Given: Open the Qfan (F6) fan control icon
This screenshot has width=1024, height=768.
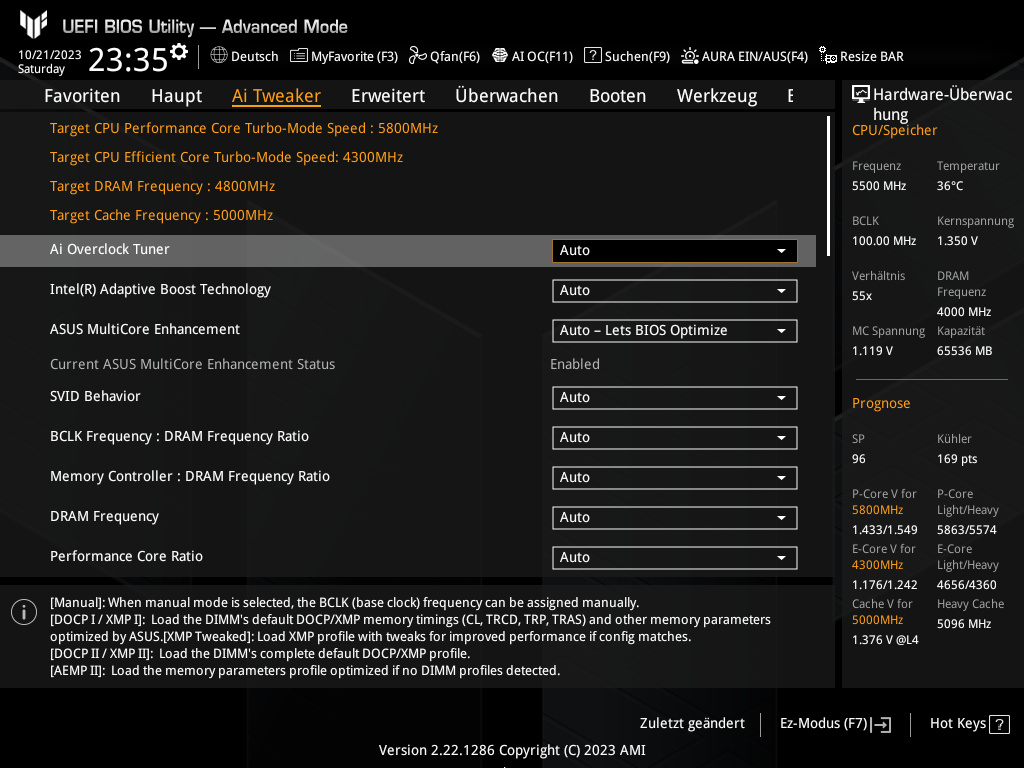Looking at the screenshot, I should (x=417, y=56).
